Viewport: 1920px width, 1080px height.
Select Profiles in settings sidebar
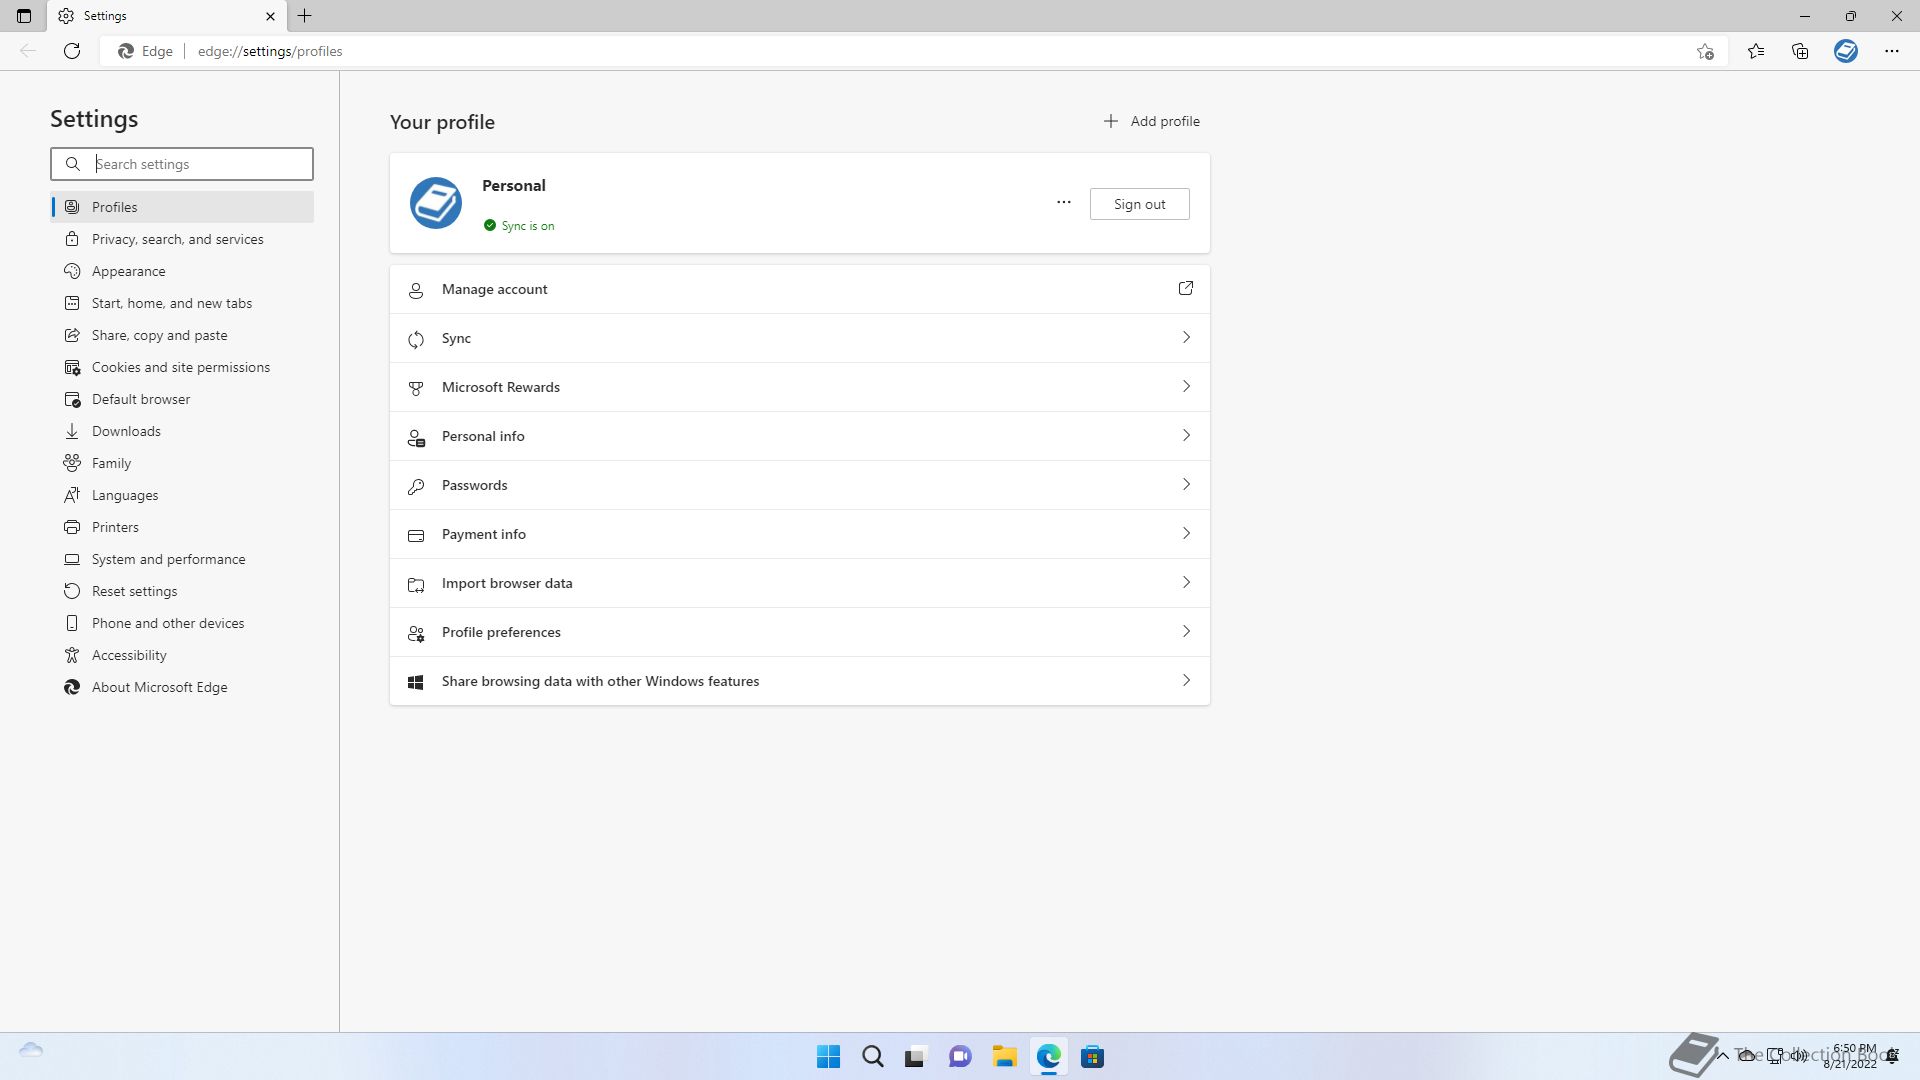pos(182,207)
